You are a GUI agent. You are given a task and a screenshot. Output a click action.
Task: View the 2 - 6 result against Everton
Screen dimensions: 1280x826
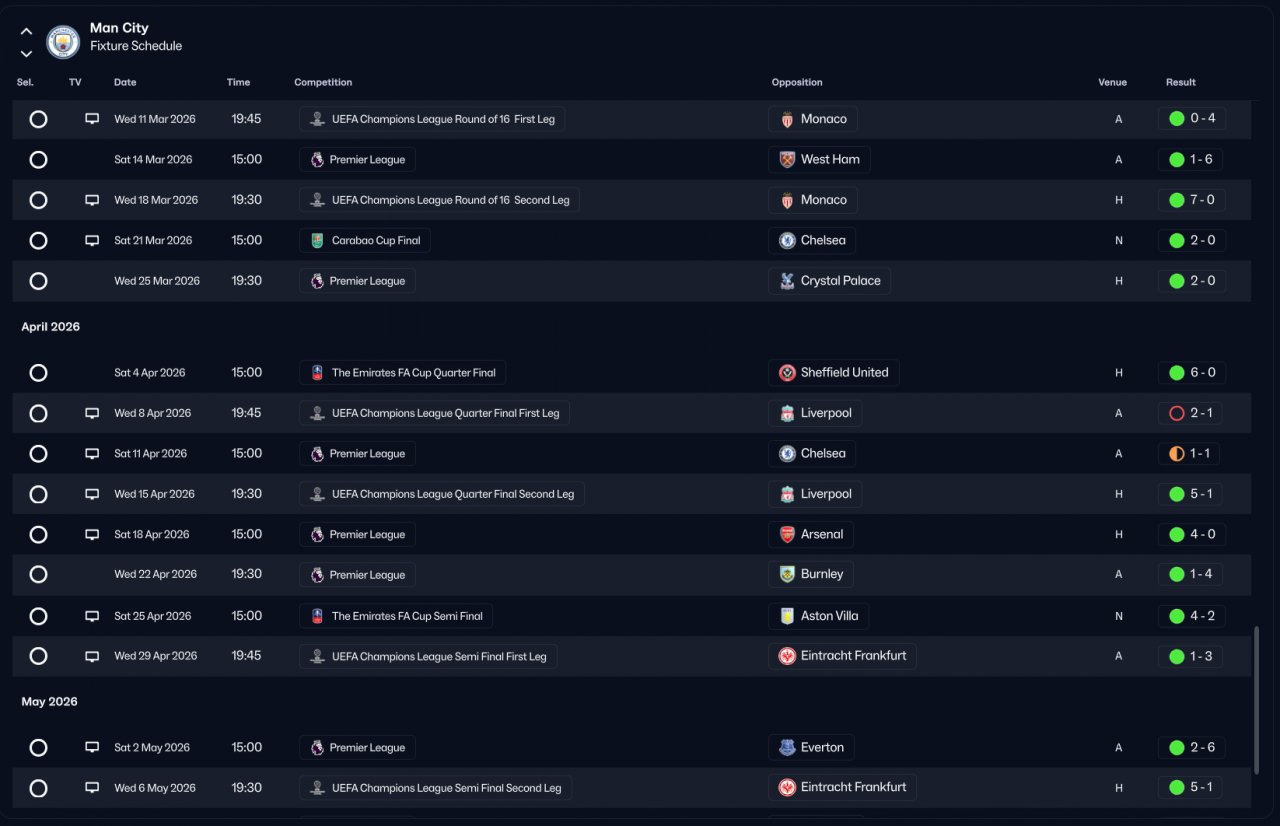[x=1192, y=748]
